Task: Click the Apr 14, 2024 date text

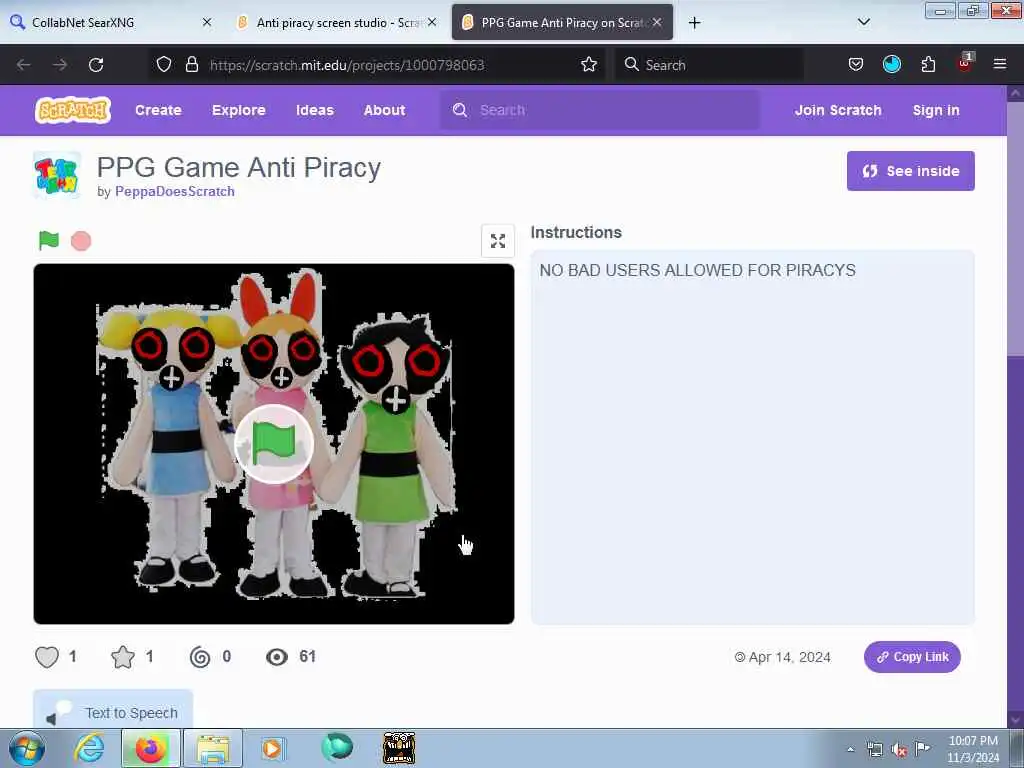Action: 789,657
